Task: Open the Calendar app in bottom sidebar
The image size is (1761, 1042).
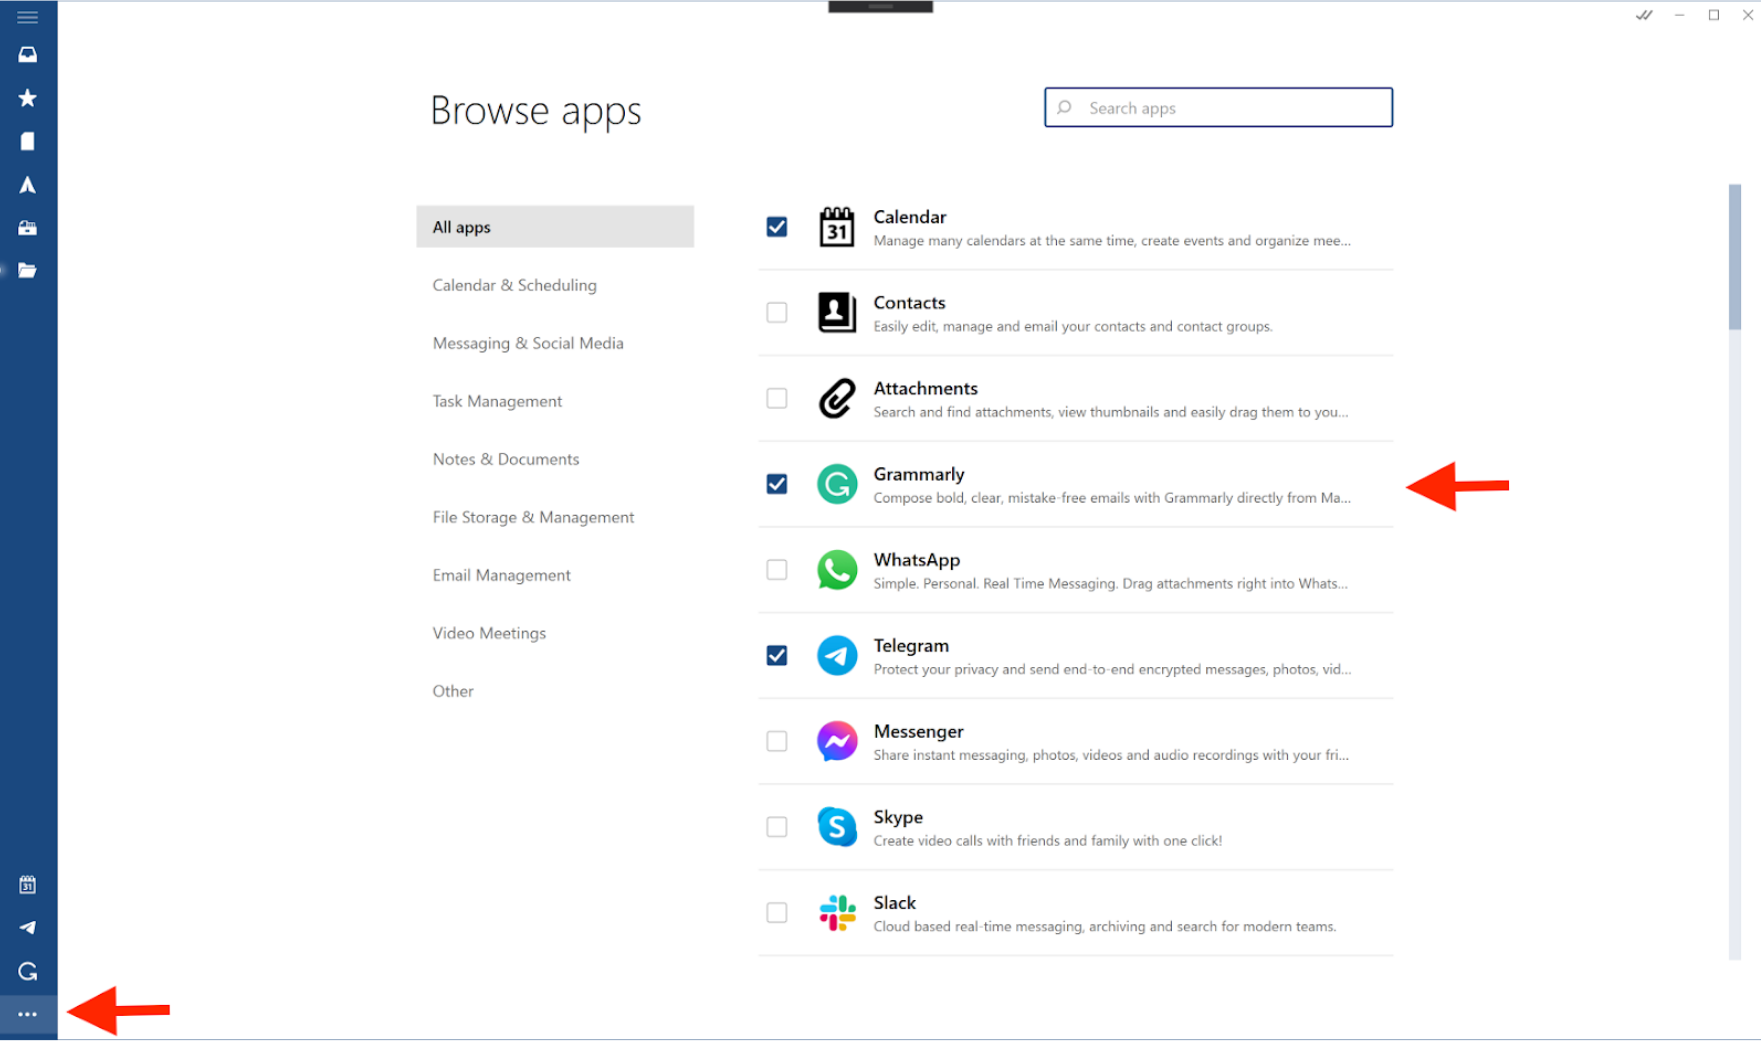Action: [x=27, y=885]
